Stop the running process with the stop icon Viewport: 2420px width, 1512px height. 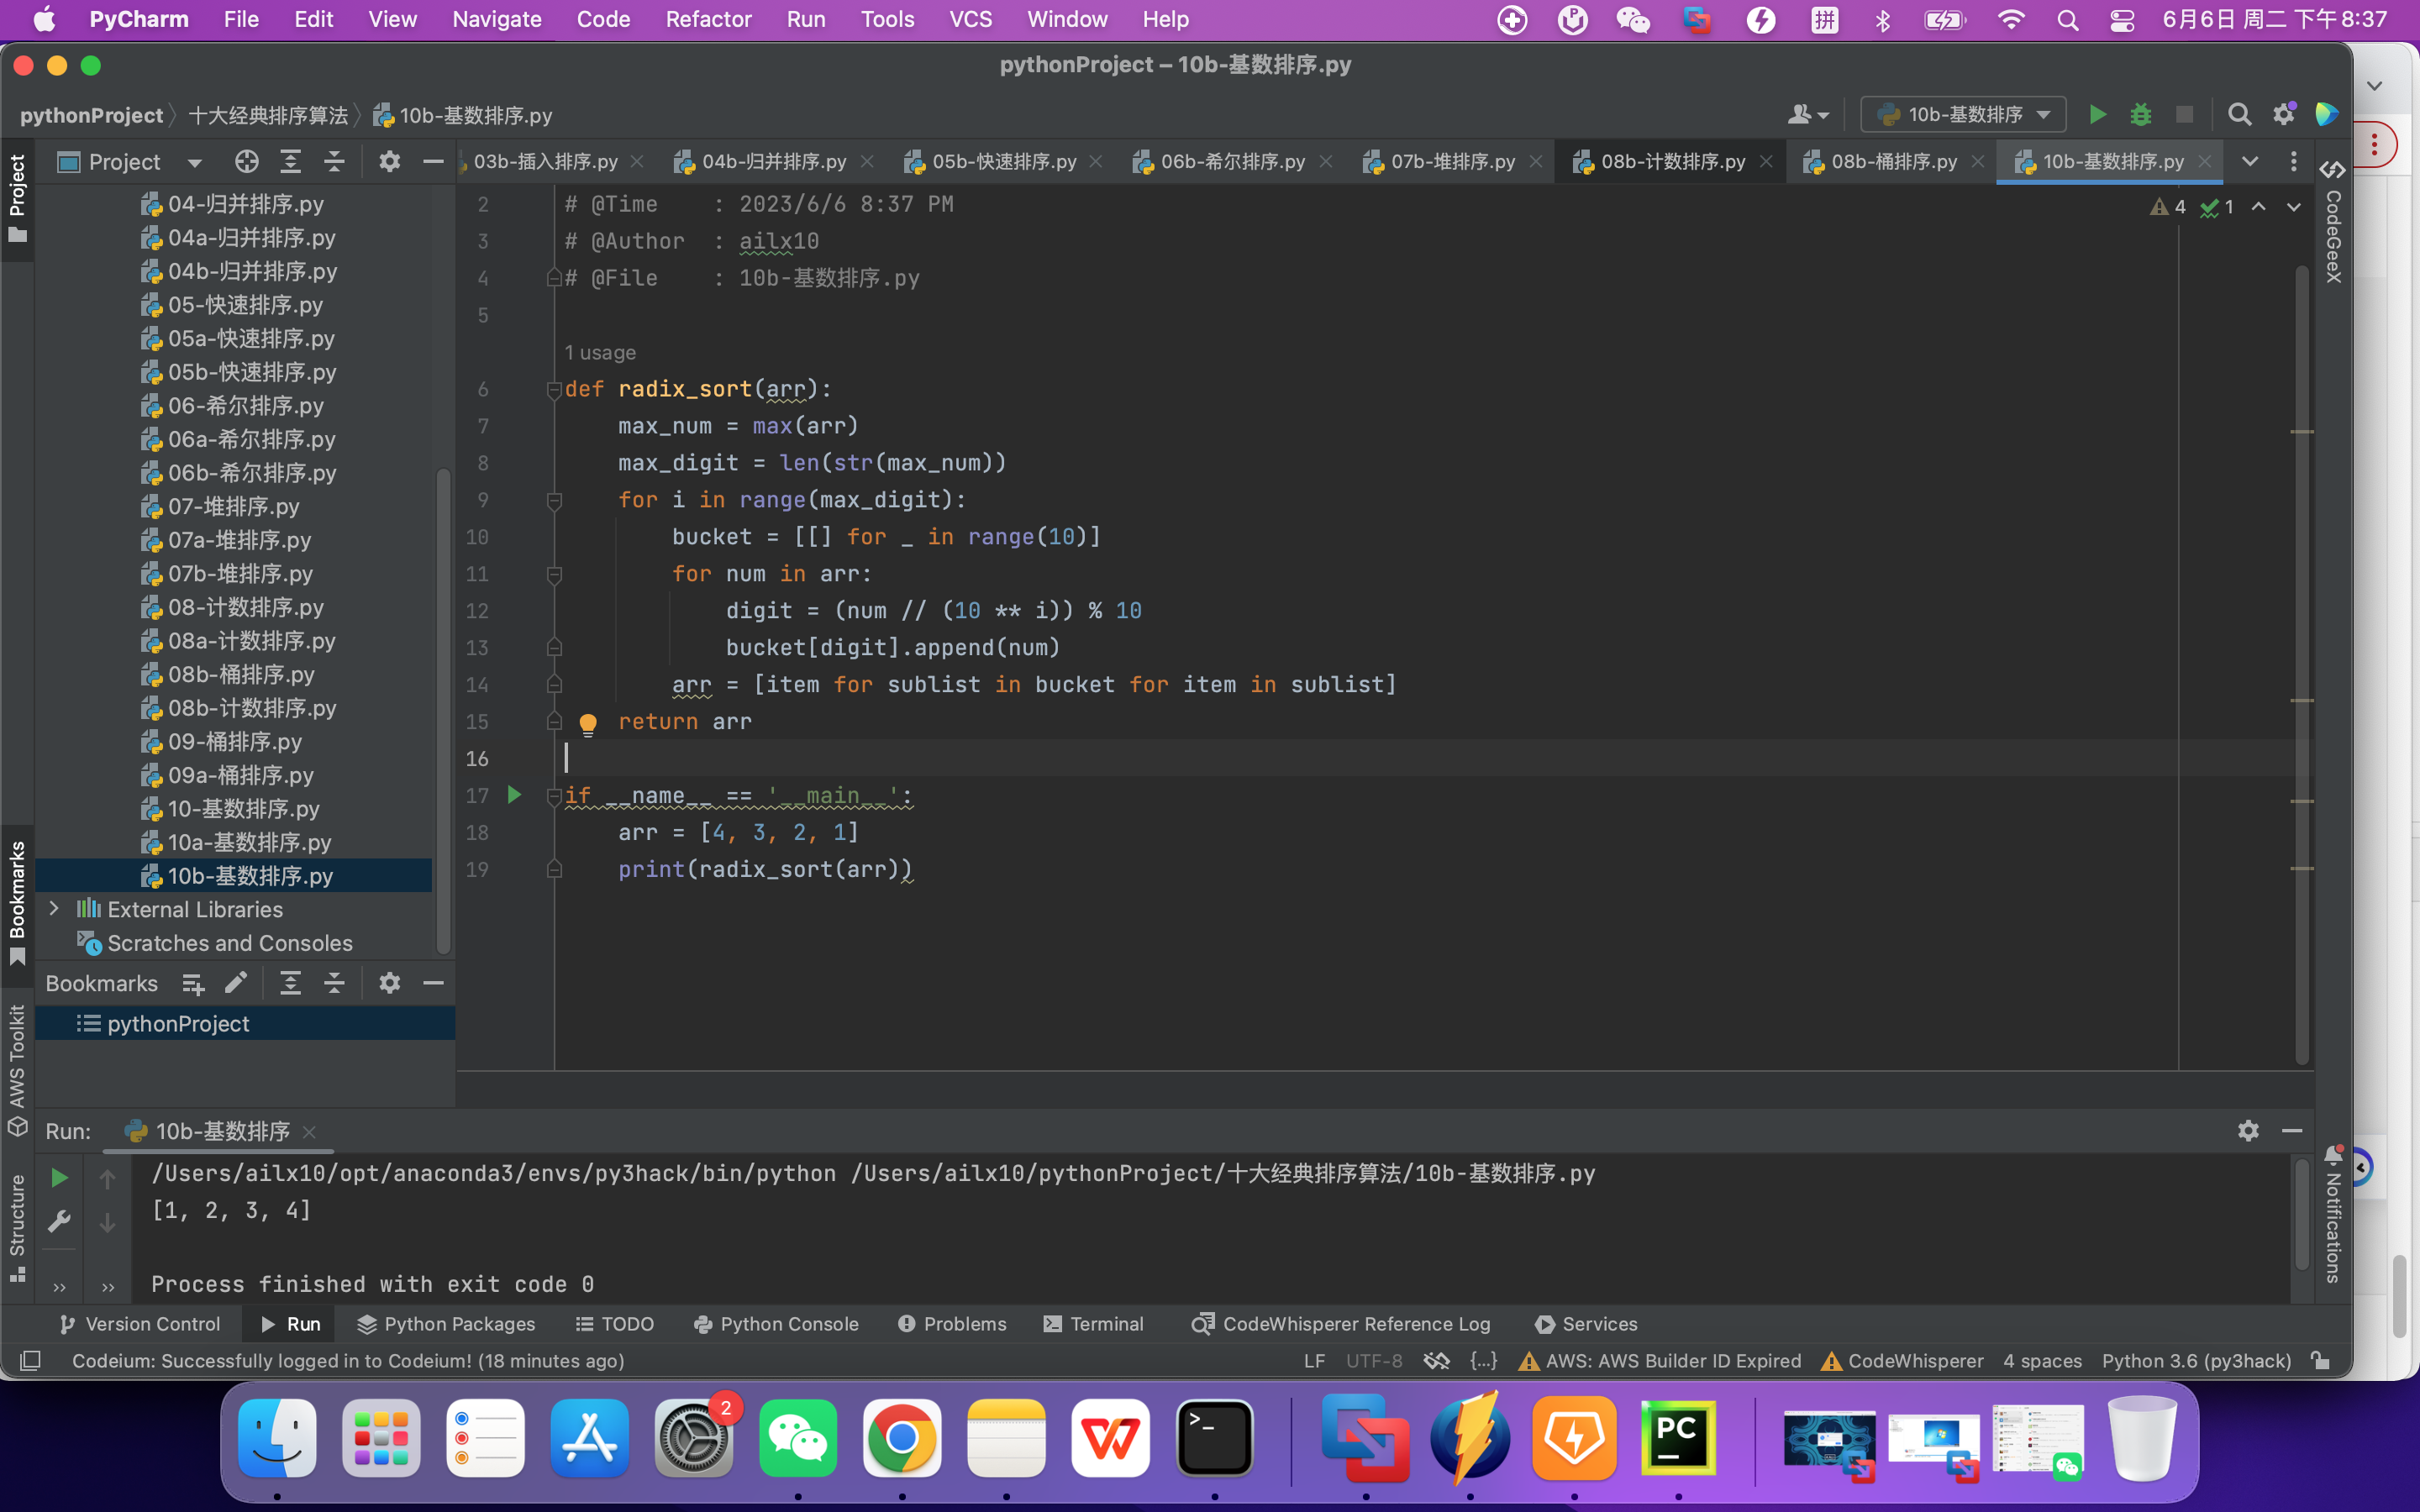coord(2184,114)
